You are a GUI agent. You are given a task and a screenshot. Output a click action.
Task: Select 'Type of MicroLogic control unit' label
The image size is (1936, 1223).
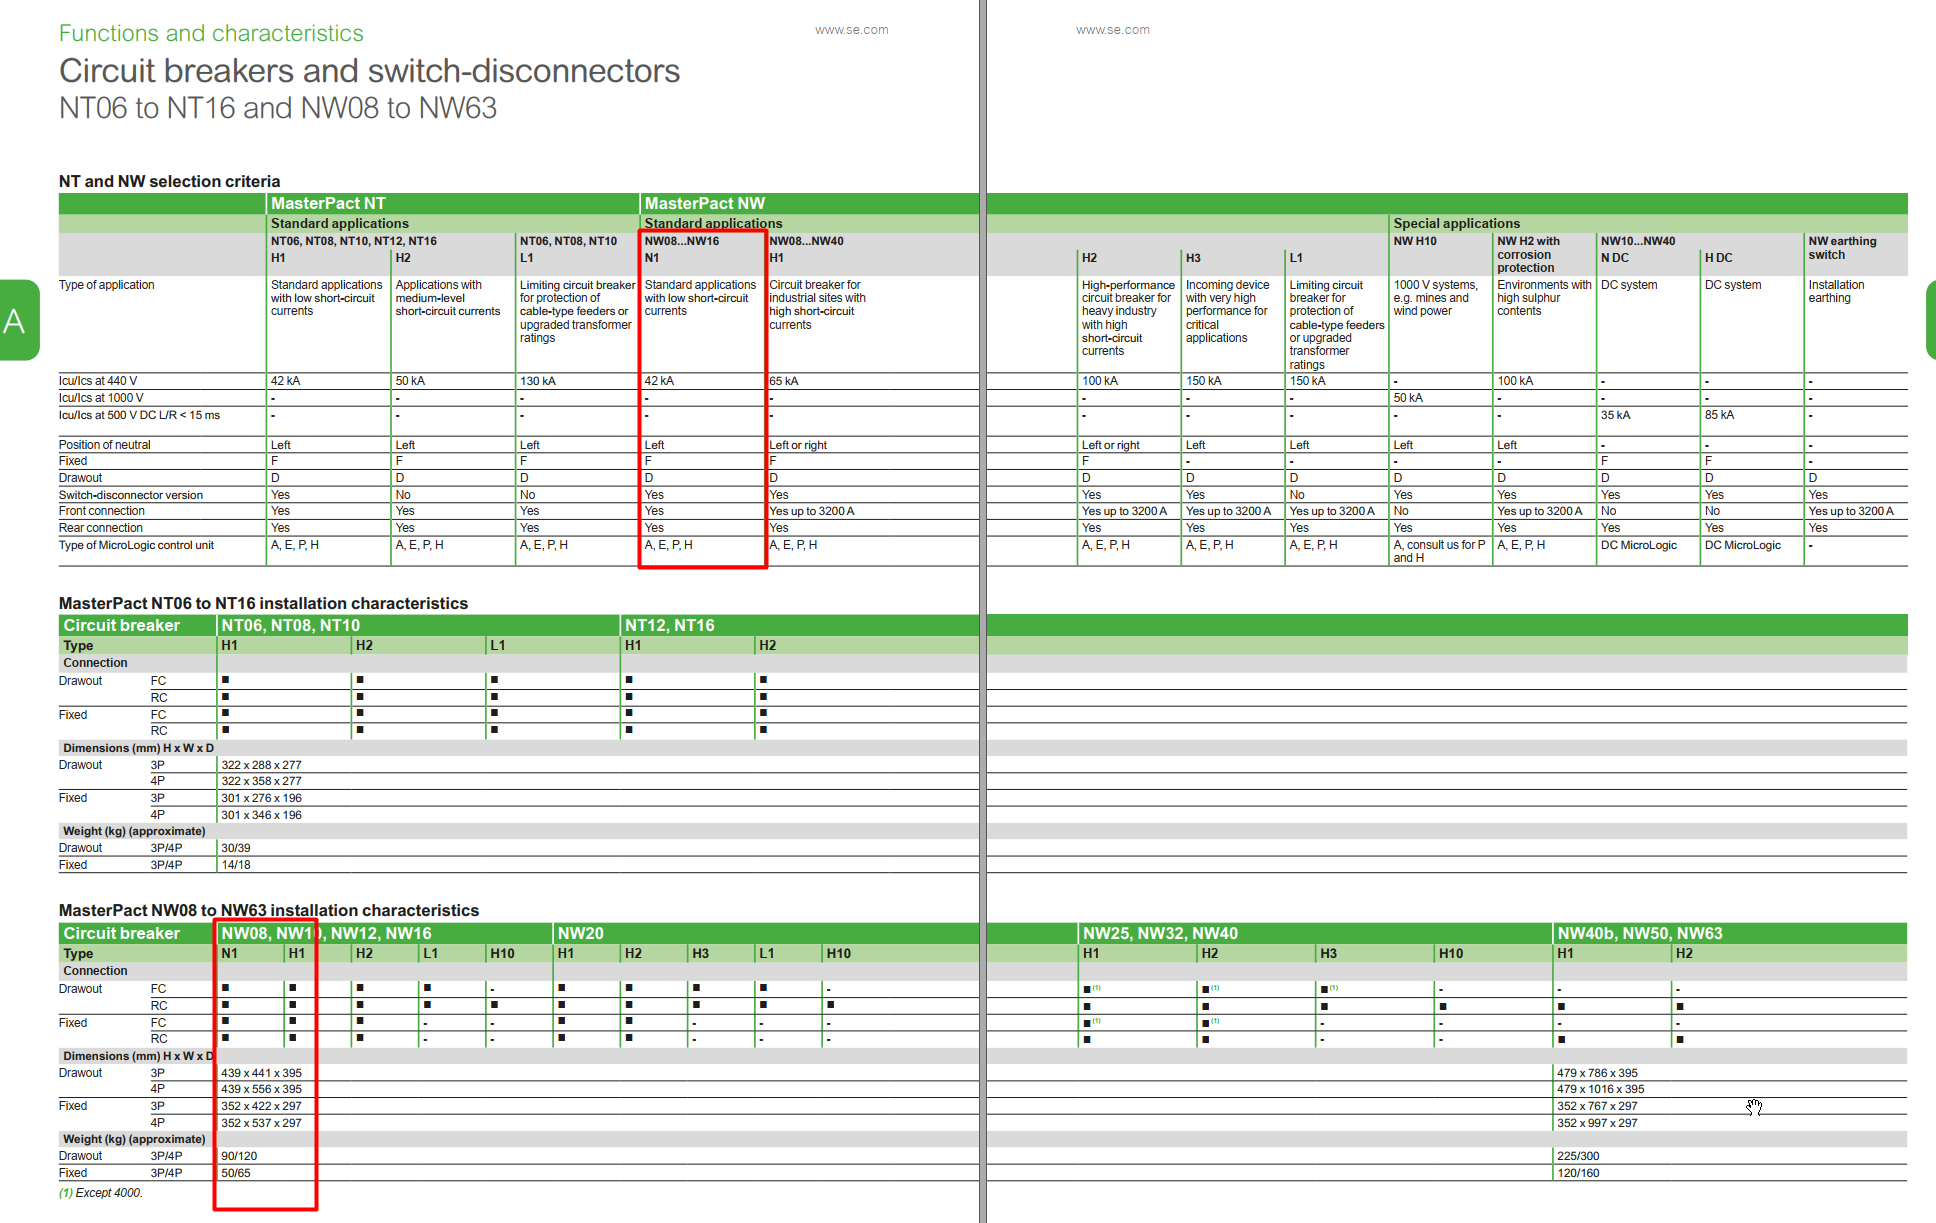[136, 545]
